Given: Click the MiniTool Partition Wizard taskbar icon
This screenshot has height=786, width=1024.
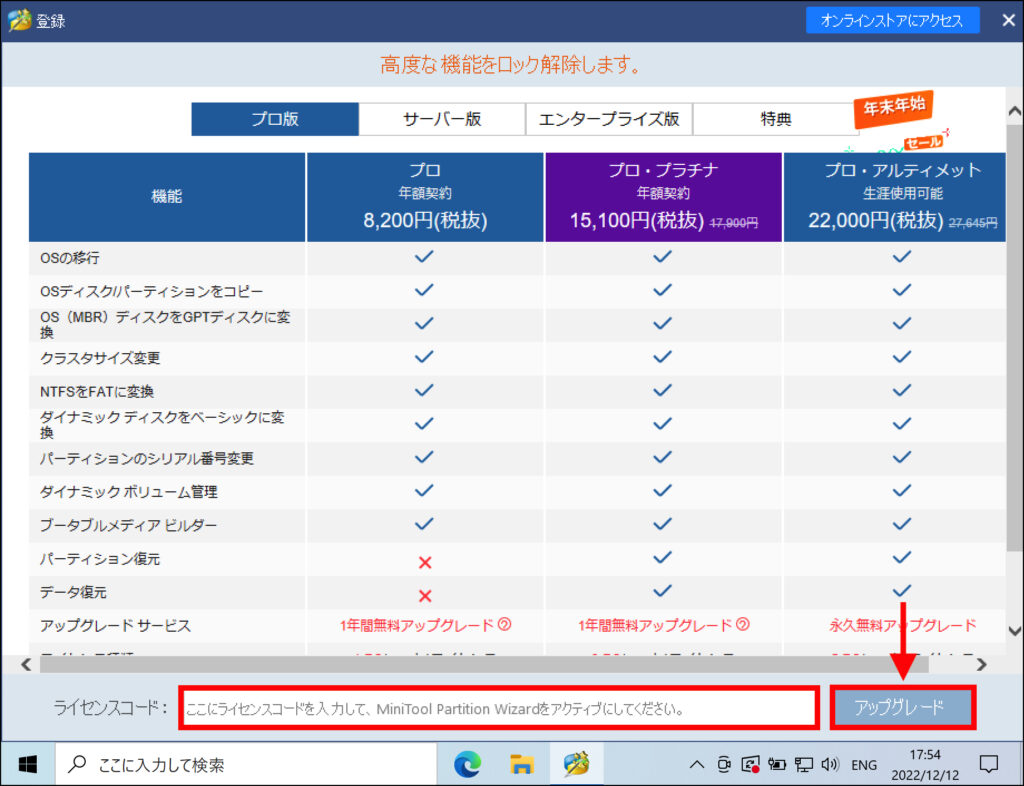Looking at the screenshot, I should click(577, 764).
